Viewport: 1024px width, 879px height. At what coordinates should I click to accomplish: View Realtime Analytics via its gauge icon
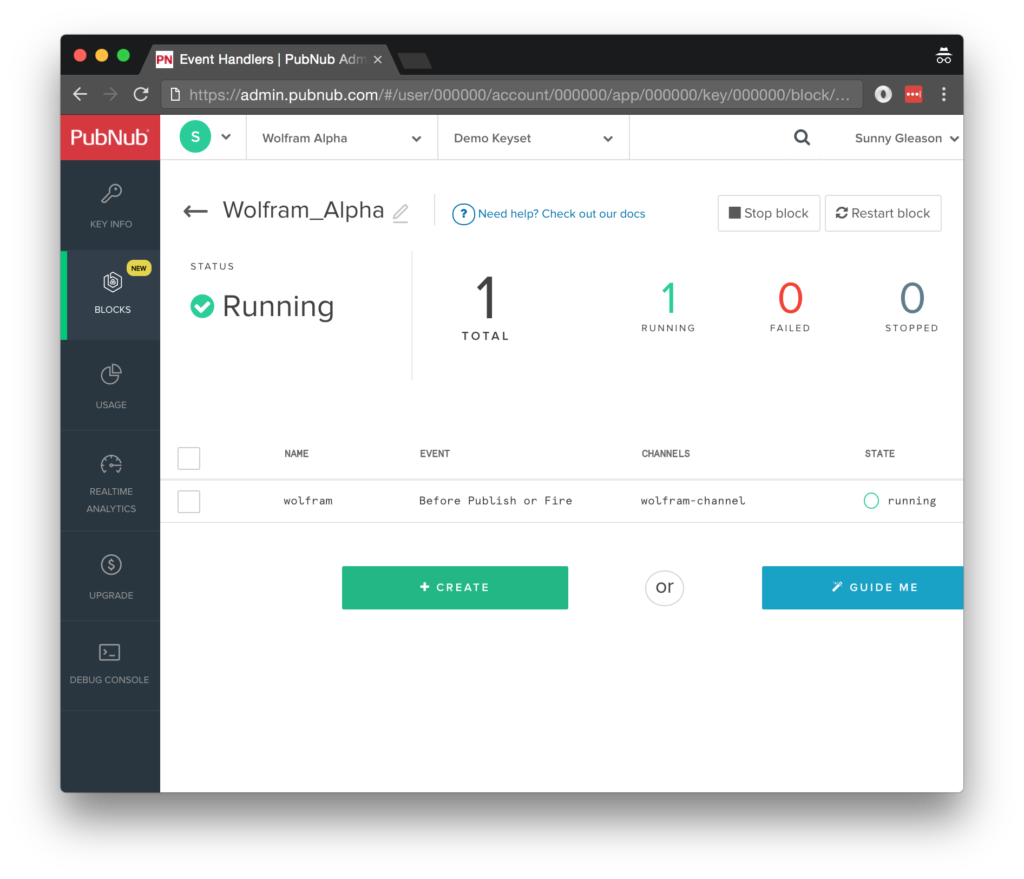[x=110, y=465]
